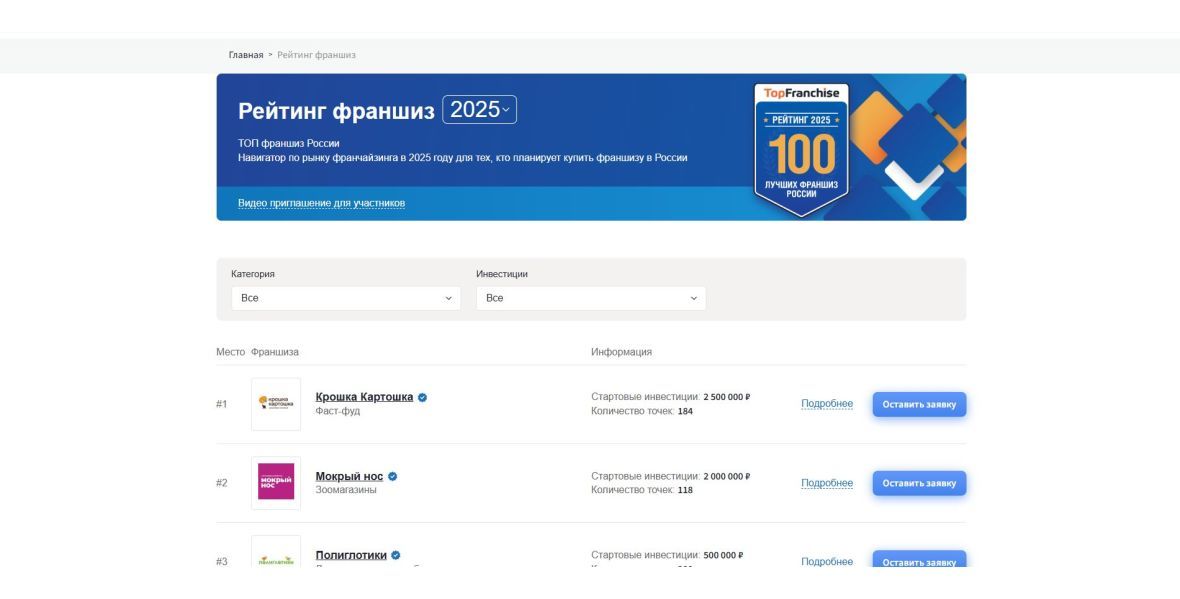Click the ТОП франшиз России subtitle

(289, 143)
